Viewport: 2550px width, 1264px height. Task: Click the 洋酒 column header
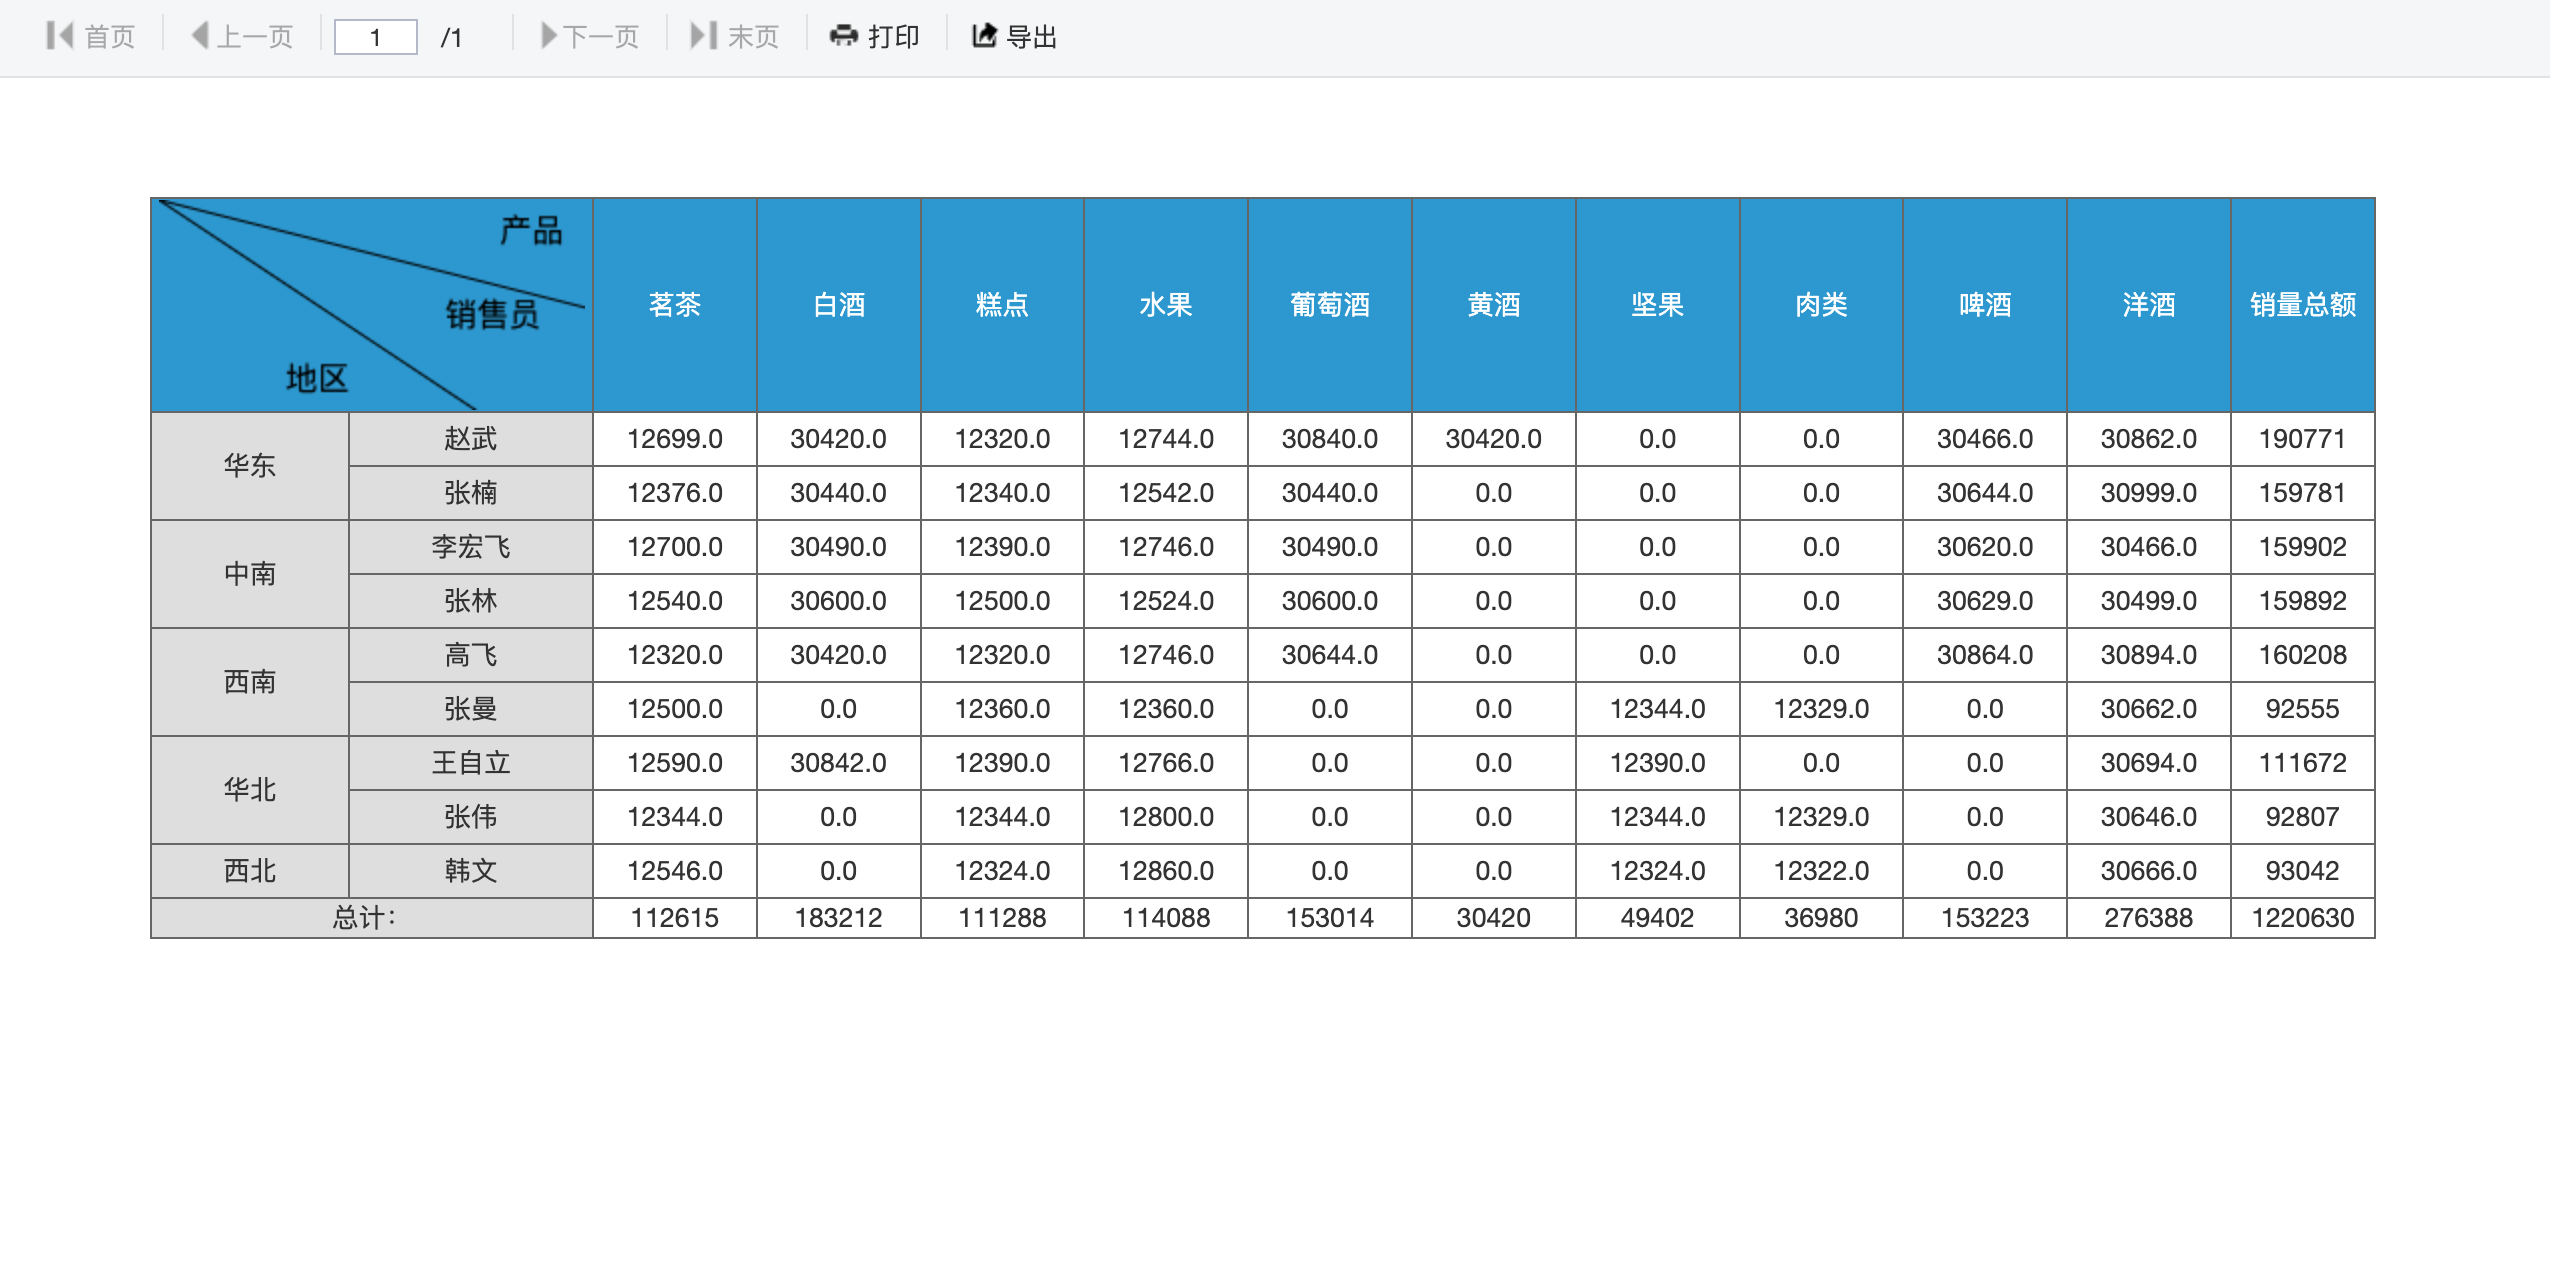tap(2149, 305)
